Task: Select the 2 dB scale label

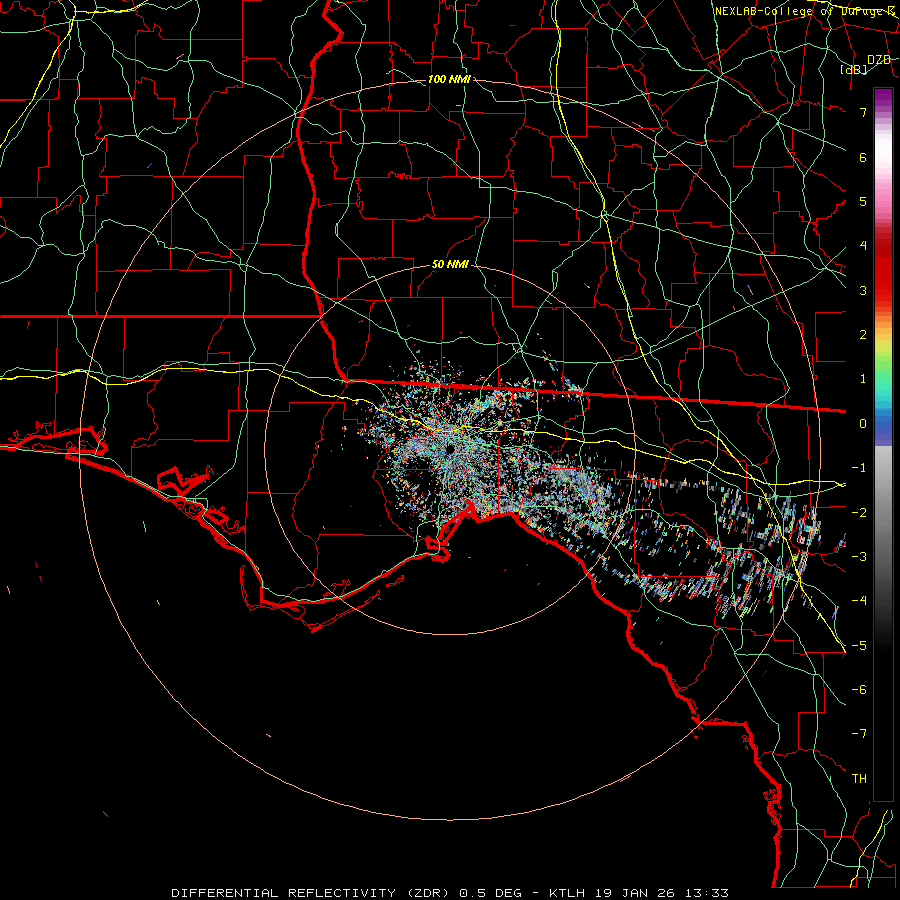Action: (x=863, y=335)
